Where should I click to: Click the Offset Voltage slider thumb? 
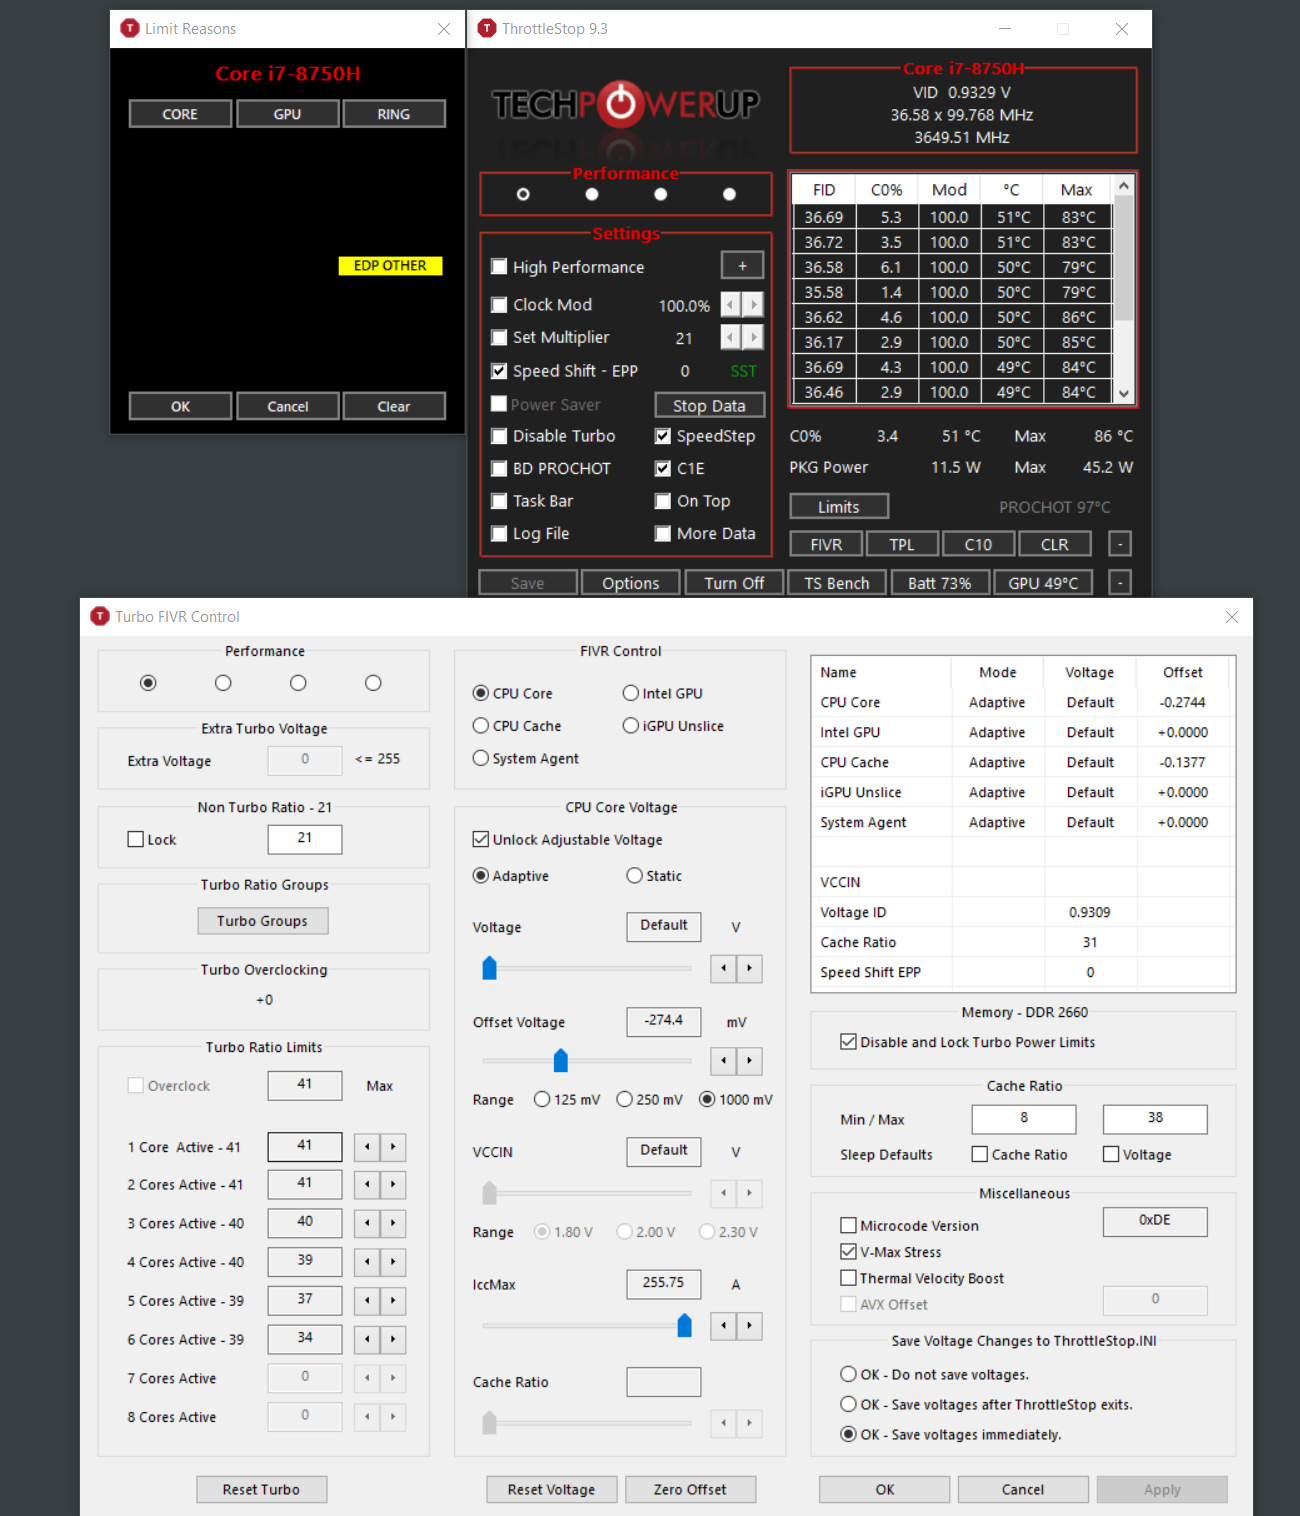[x=561, y=1060]
